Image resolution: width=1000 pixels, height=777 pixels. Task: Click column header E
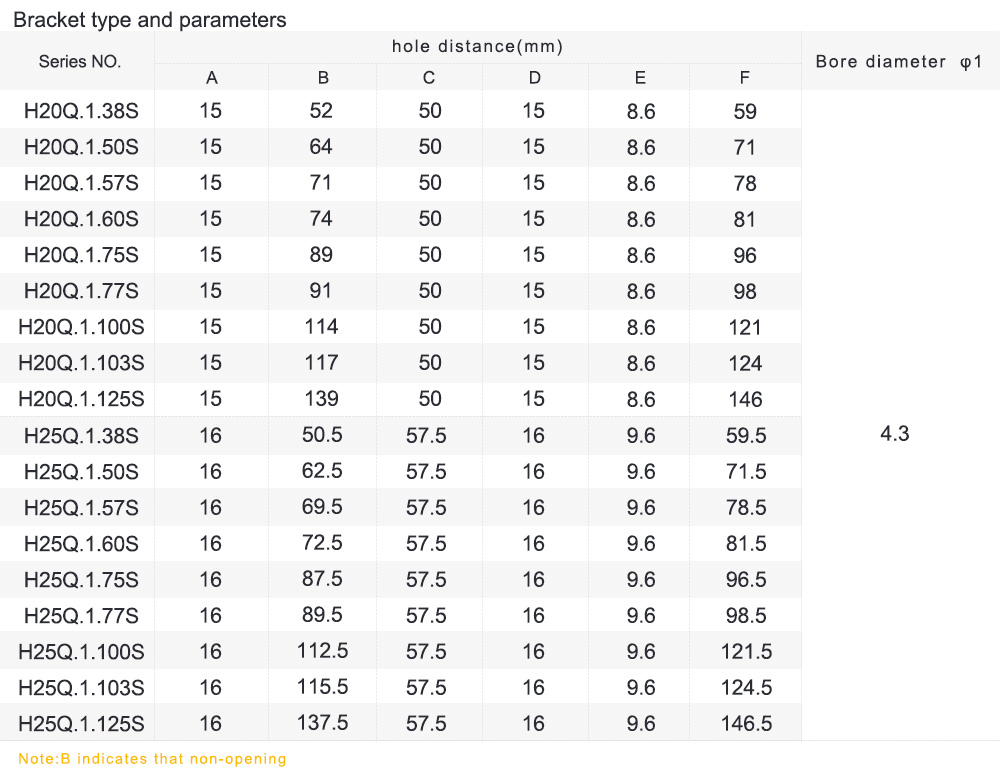point(640,78)
